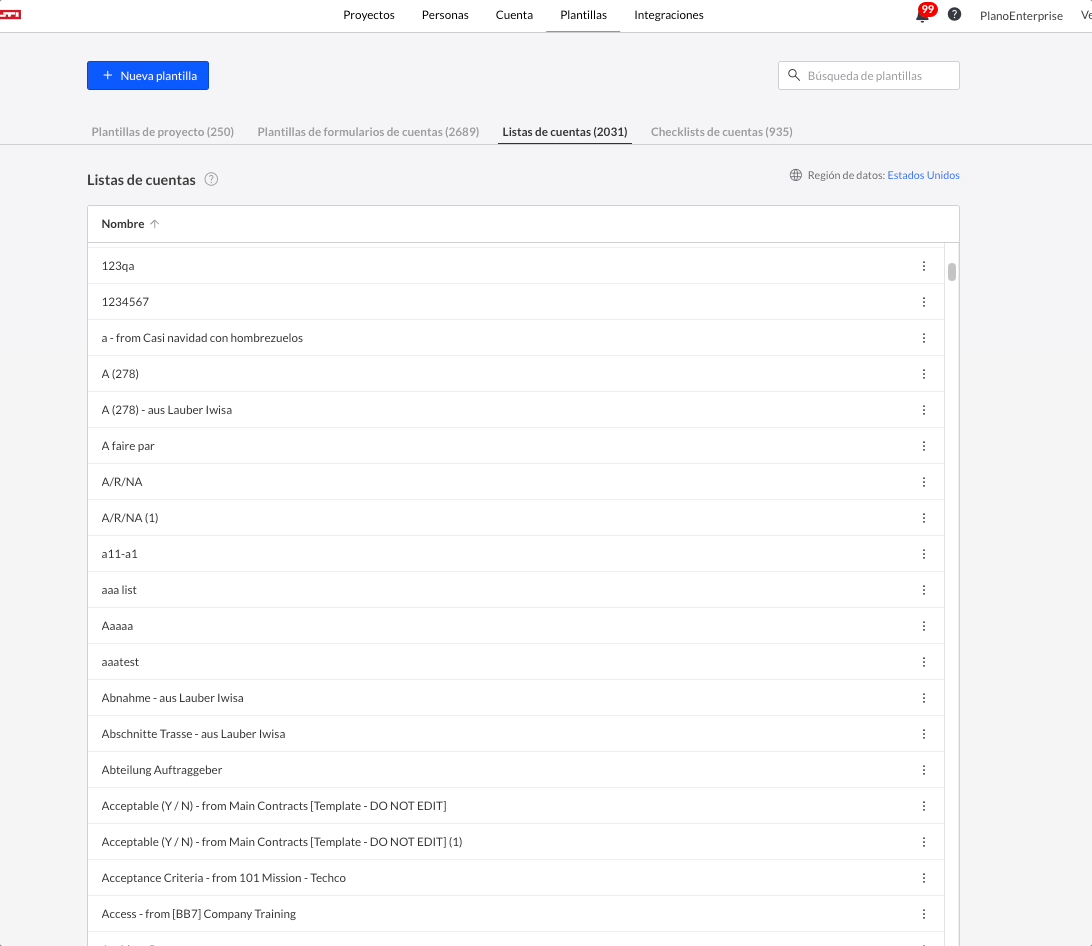Open the help question mark icon in header
Viewport: 1092px width, 946px height.
pyautogui.click(x=954, y=15)
